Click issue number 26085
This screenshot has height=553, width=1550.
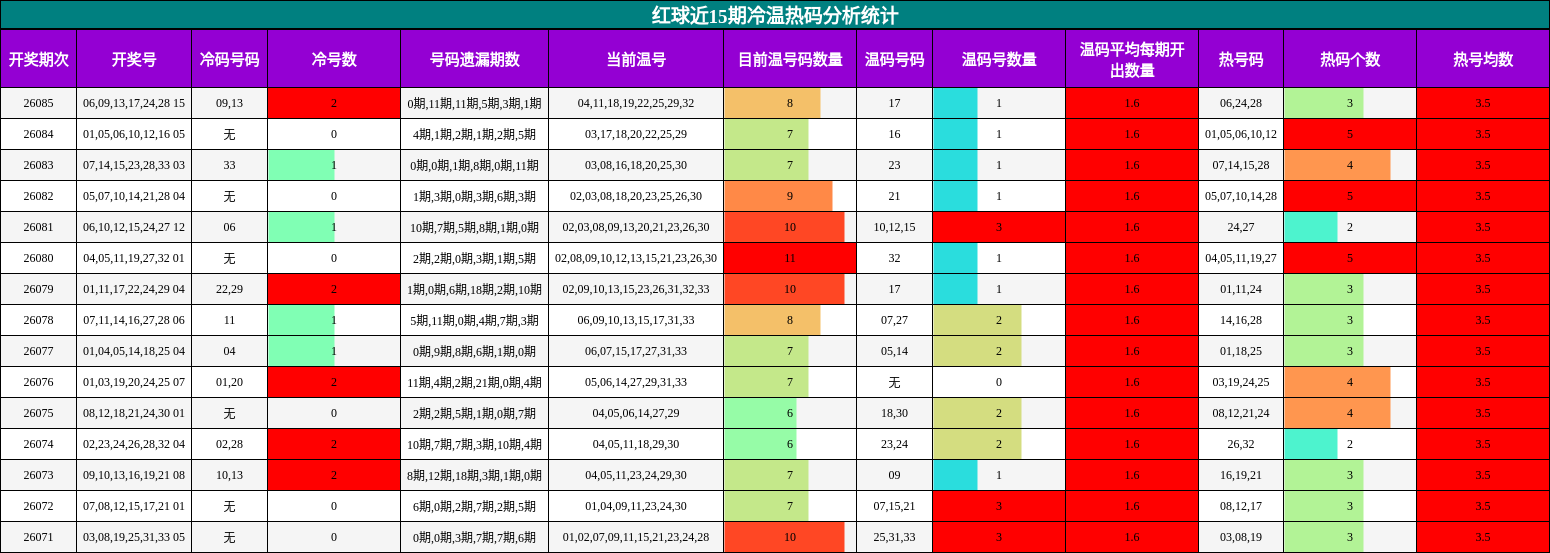(38, 103)
